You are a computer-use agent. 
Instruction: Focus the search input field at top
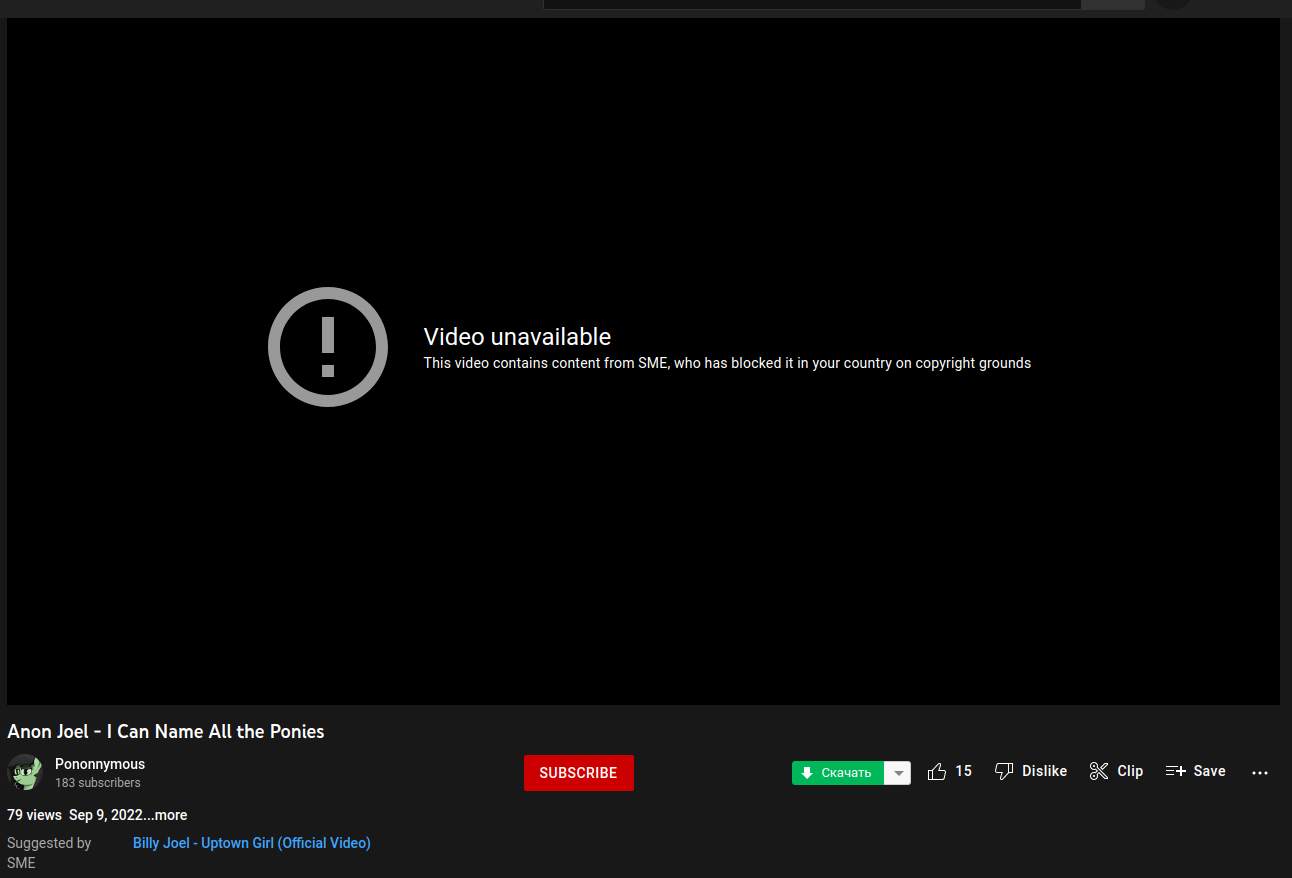[x=810, y=4]
